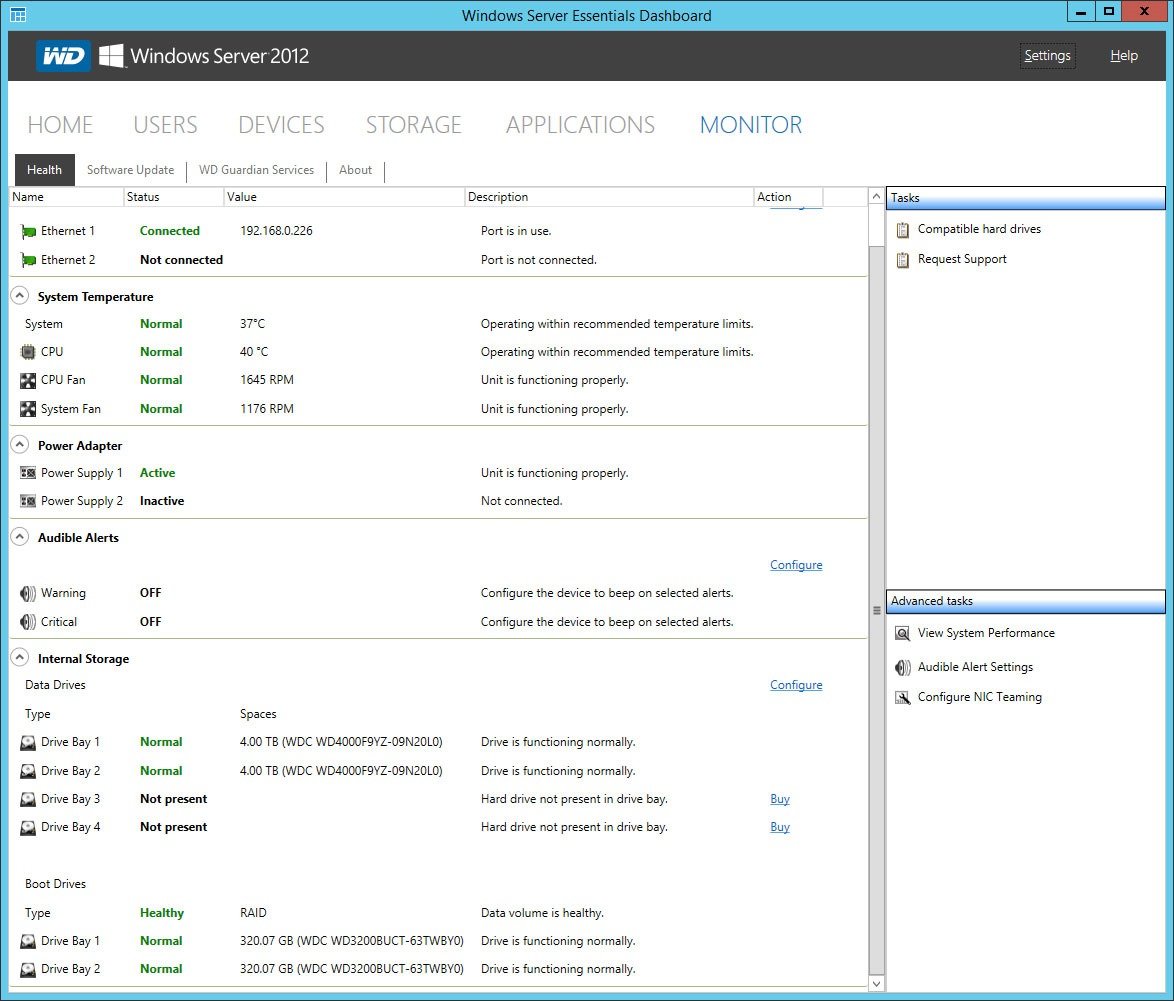This screenshot has height=1001, width=1174.
Task: Open the HOME section
Action: [60, 124]
